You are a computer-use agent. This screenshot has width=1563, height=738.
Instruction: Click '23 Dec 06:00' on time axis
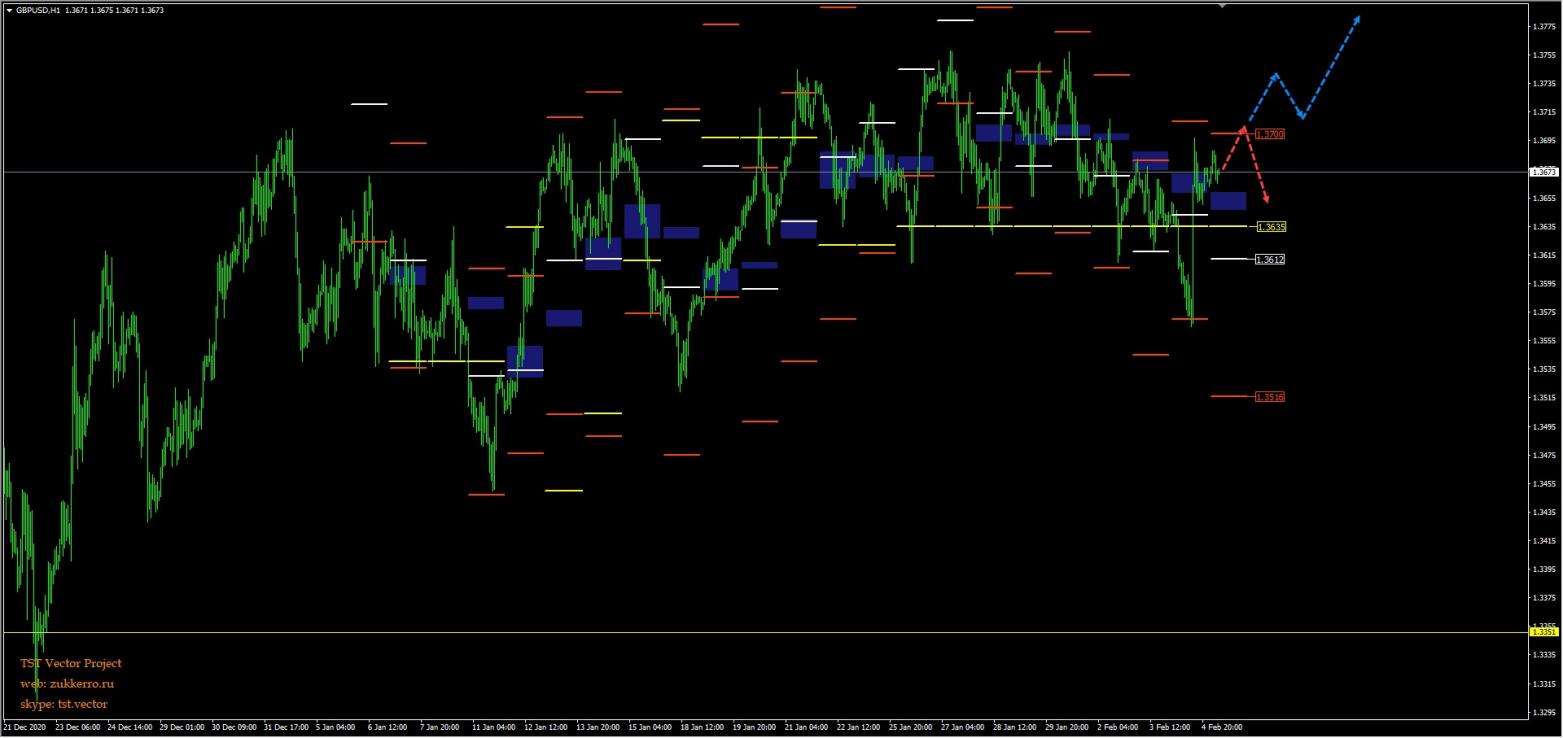[77, 727]
